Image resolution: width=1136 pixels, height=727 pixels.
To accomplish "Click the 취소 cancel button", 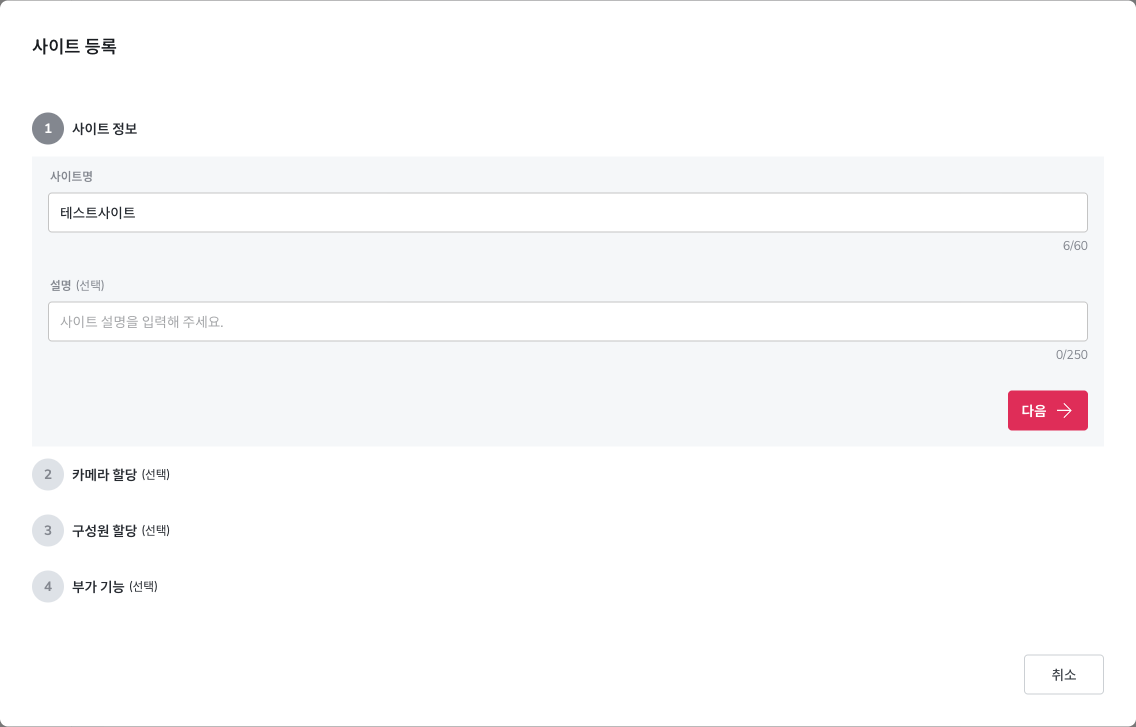I will (1064, 674).
